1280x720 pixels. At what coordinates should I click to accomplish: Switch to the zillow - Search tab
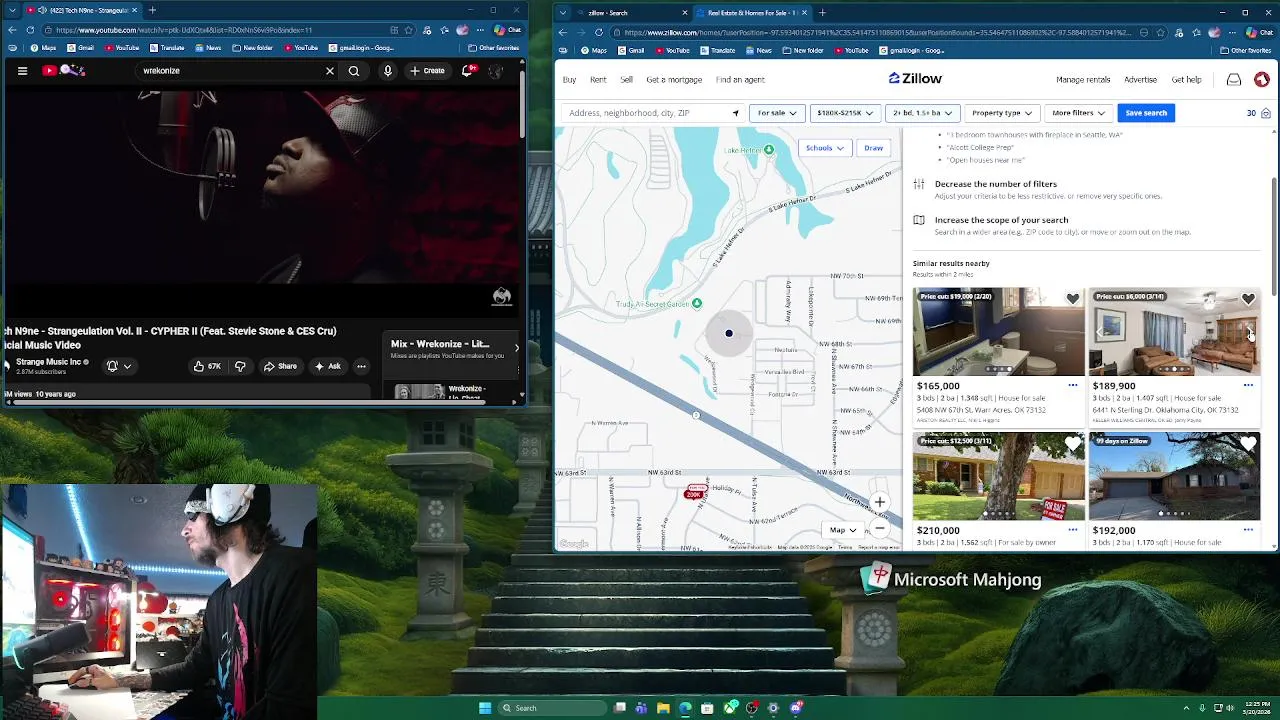(x=632, y=13)
